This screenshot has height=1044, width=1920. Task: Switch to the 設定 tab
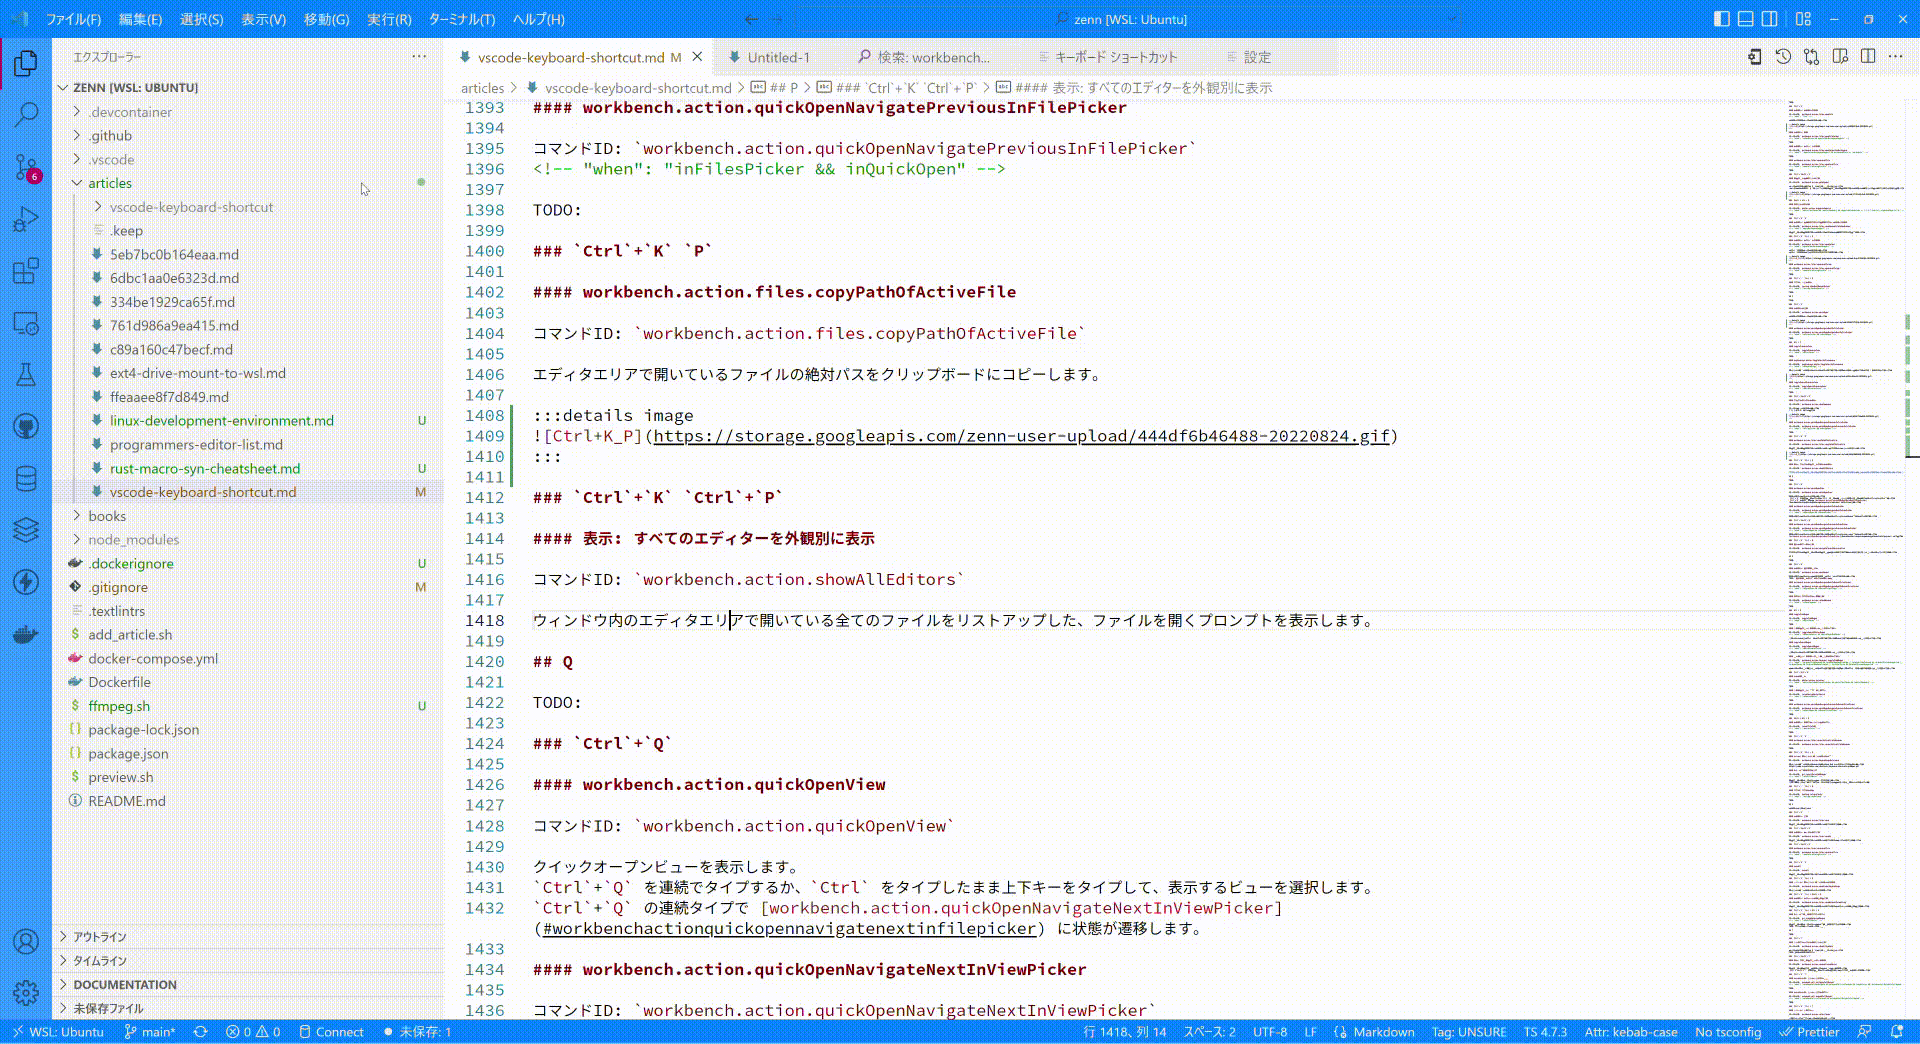pos(1257,57)
